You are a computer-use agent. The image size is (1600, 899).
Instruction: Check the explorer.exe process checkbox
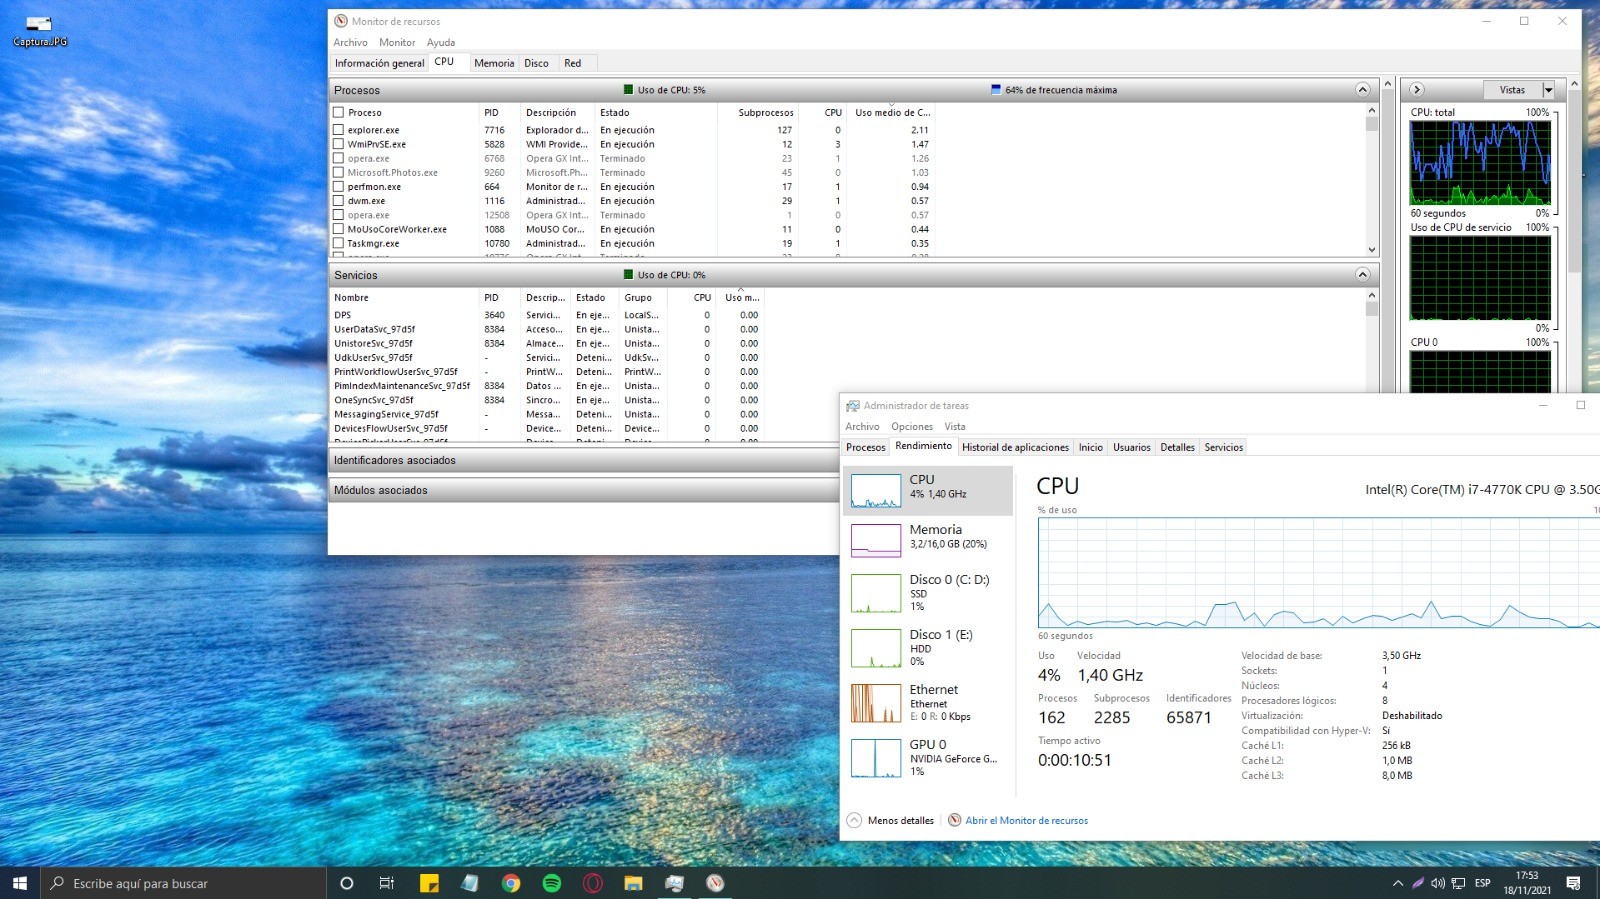[x=338, y=130]
